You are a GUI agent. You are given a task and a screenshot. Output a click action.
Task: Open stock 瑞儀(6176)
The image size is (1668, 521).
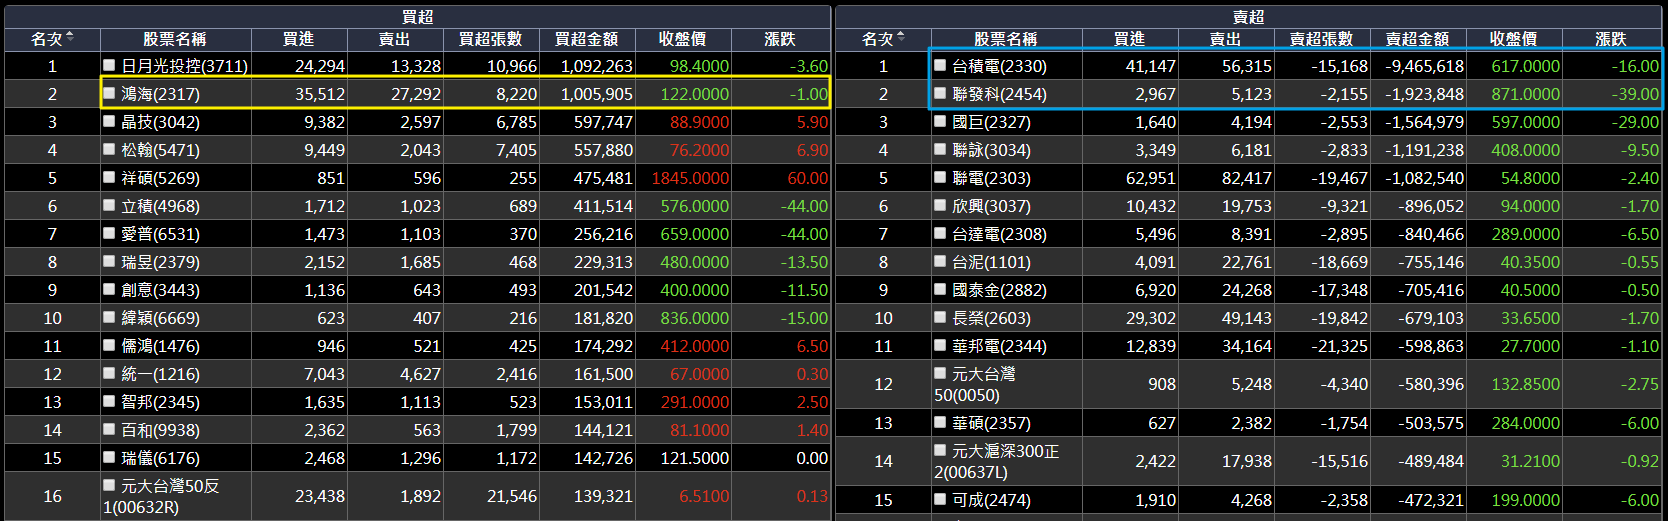click(x=160, y=458)
